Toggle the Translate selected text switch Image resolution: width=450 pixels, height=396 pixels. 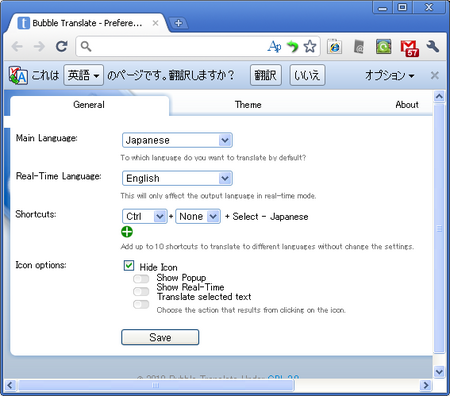pos(141,304)
